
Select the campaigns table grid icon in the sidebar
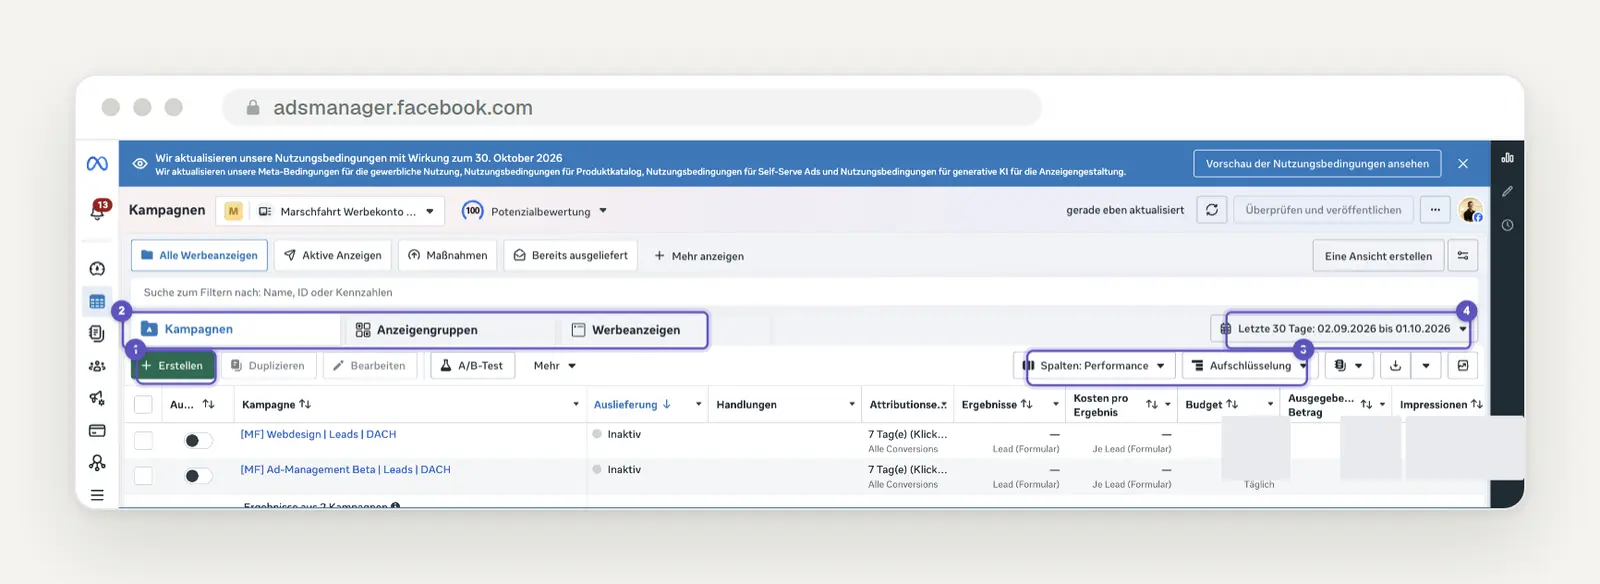pos(97,301)
